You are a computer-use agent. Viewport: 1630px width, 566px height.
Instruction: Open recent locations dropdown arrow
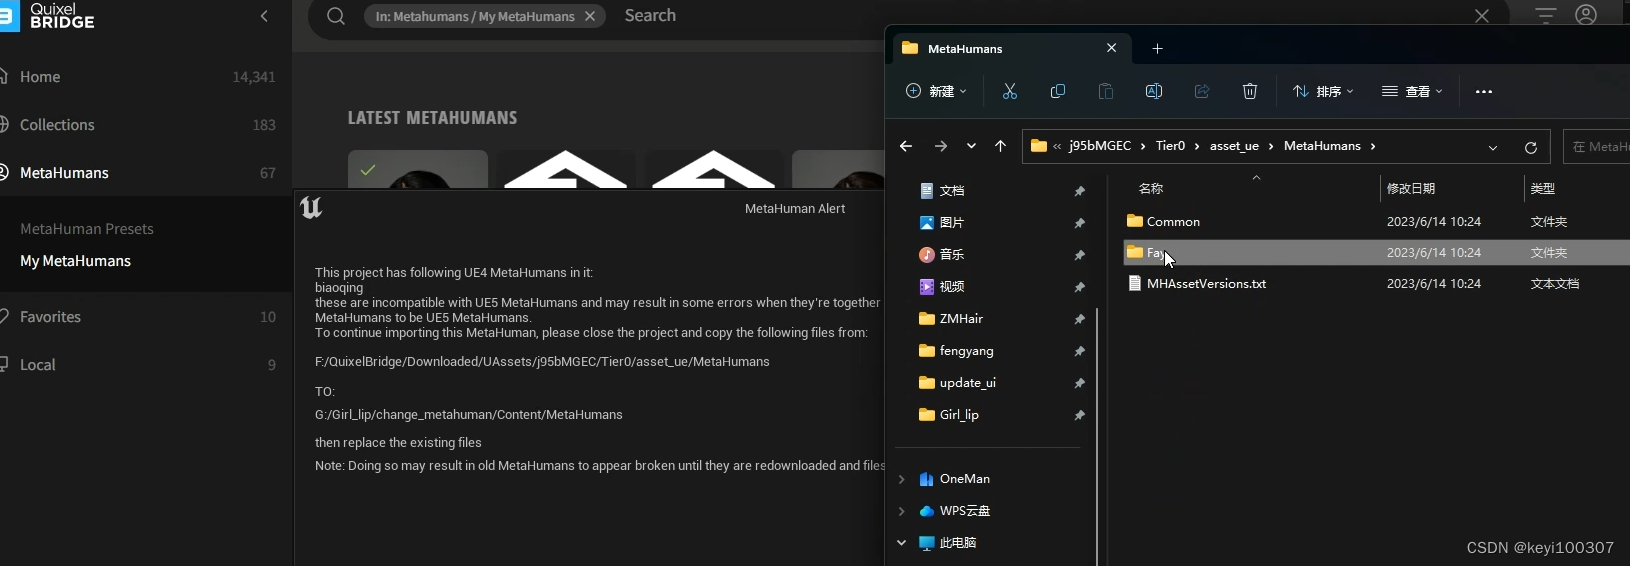[x=971, y=146]
